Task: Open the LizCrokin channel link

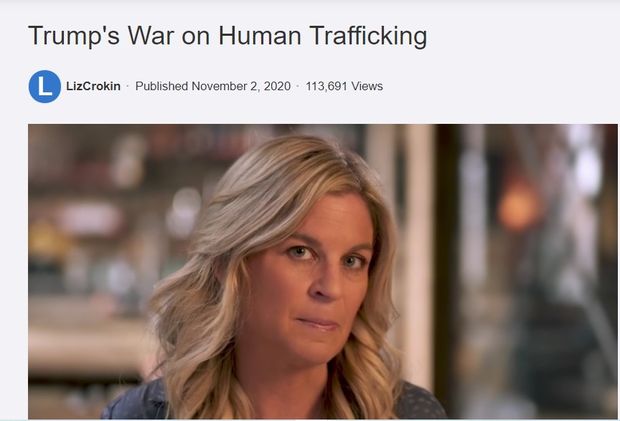Action: 93,86
